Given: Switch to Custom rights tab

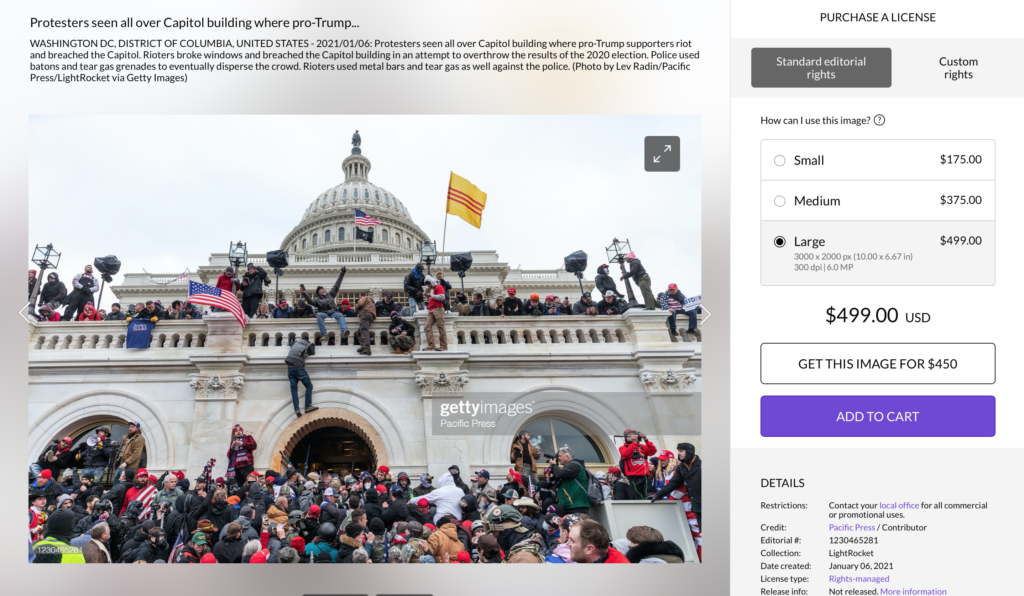Looking at the screenshot, I should [958, 68].
